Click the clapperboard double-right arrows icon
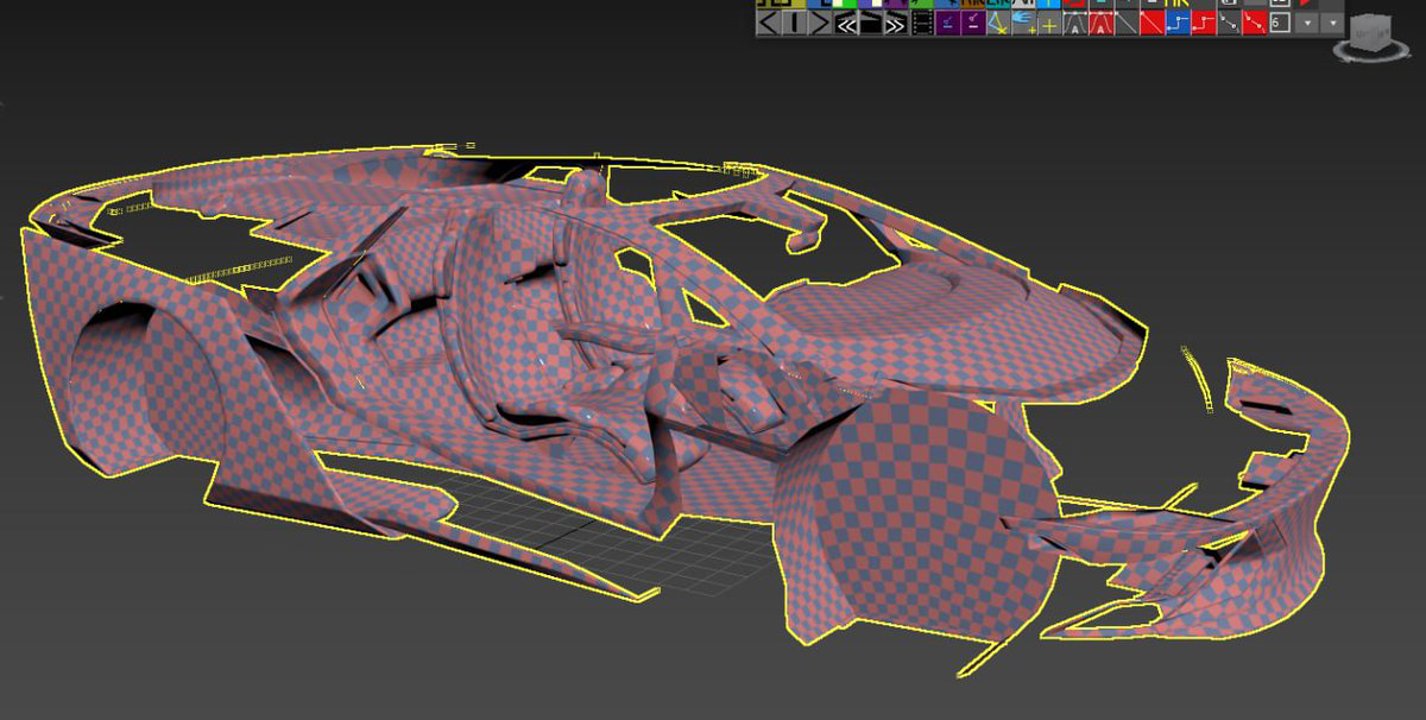This screenshot has width=1426, height=720. (x=896, y=24)
